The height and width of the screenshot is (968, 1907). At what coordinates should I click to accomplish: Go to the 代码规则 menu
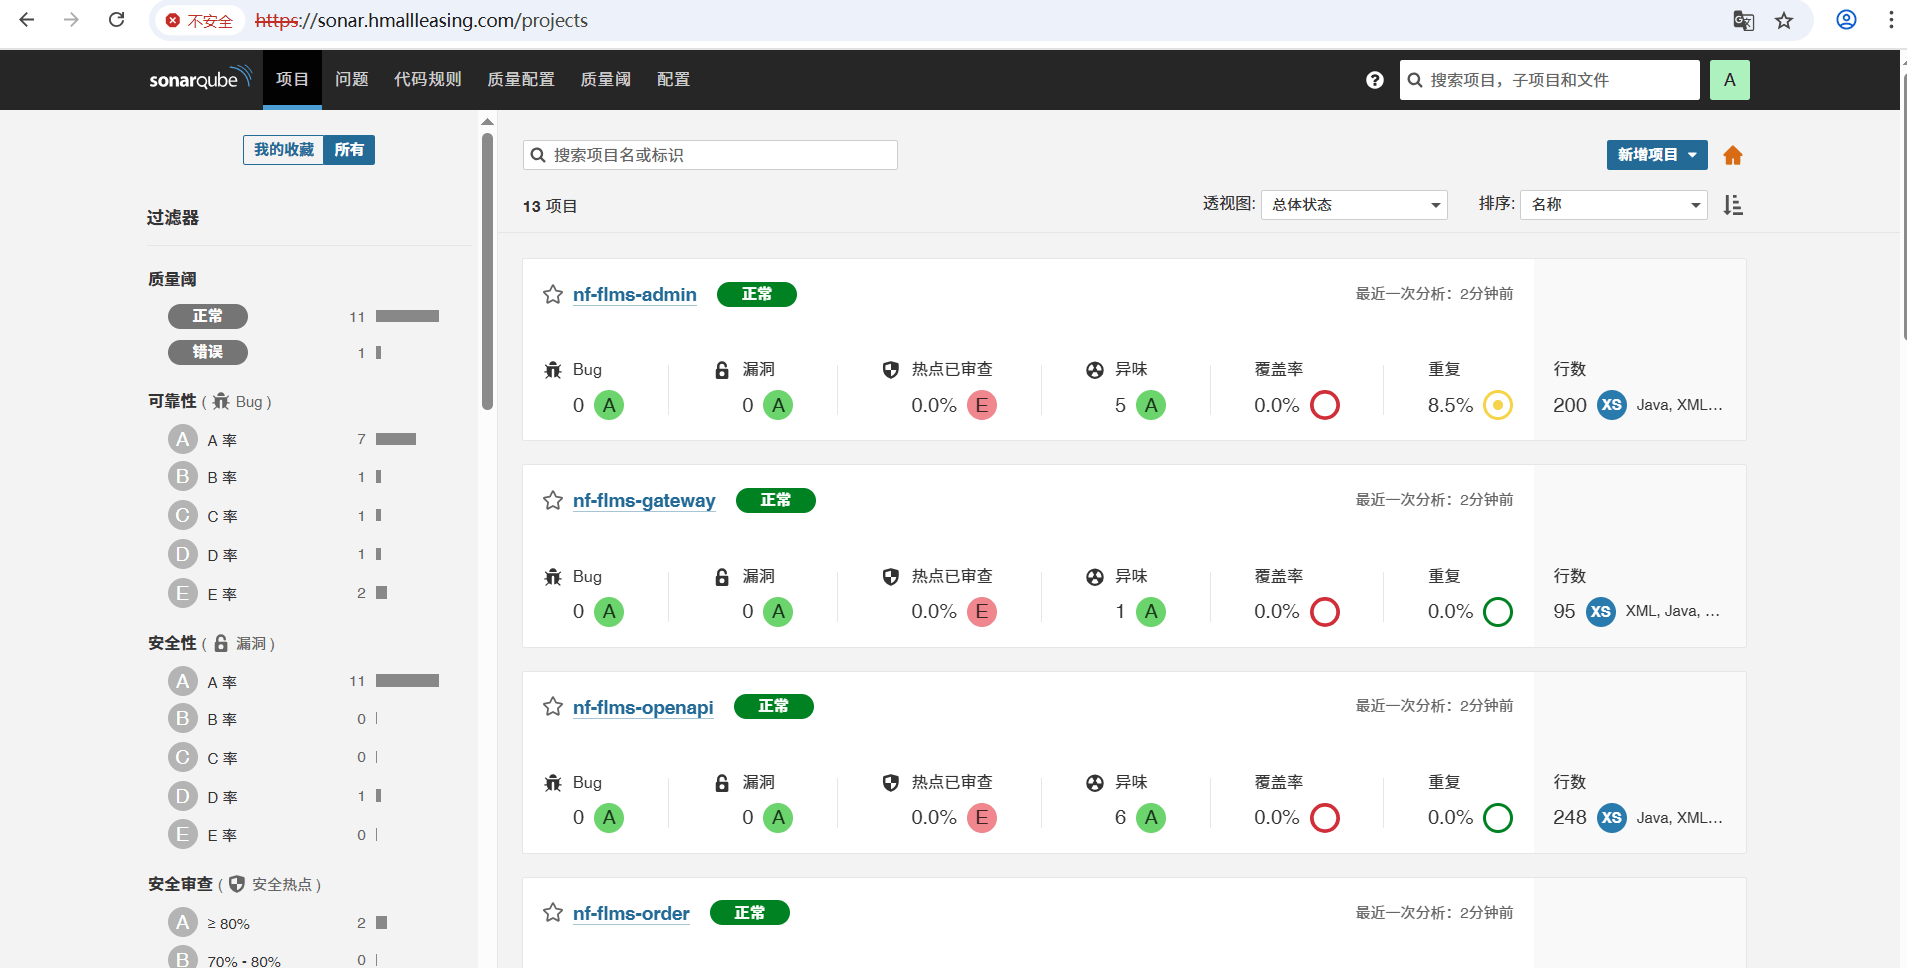point(427,80)
